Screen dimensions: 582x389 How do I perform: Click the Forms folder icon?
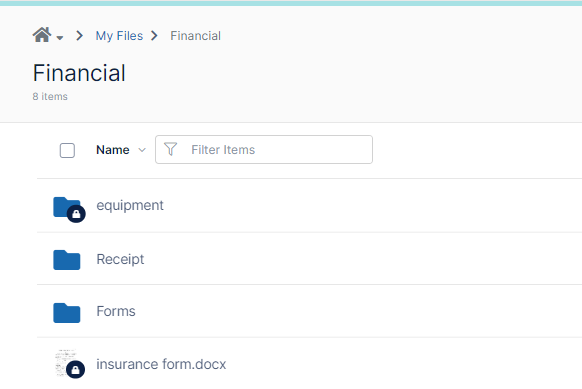click(66, 313)
